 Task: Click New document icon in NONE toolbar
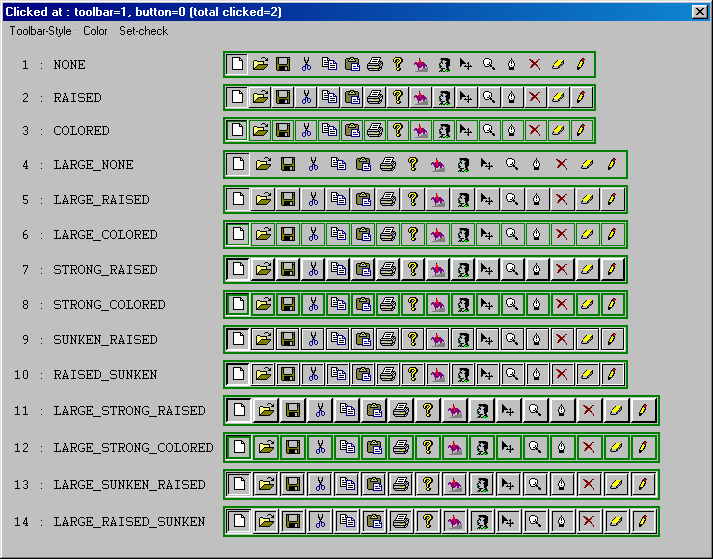[237, 64]
